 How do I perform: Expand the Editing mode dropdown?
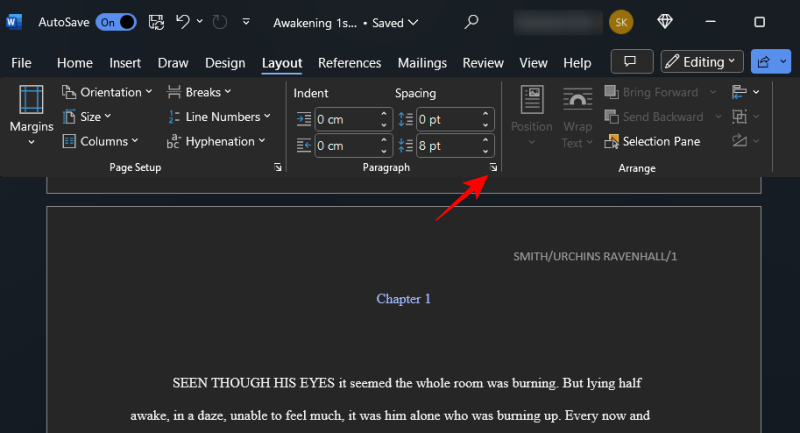702,62
